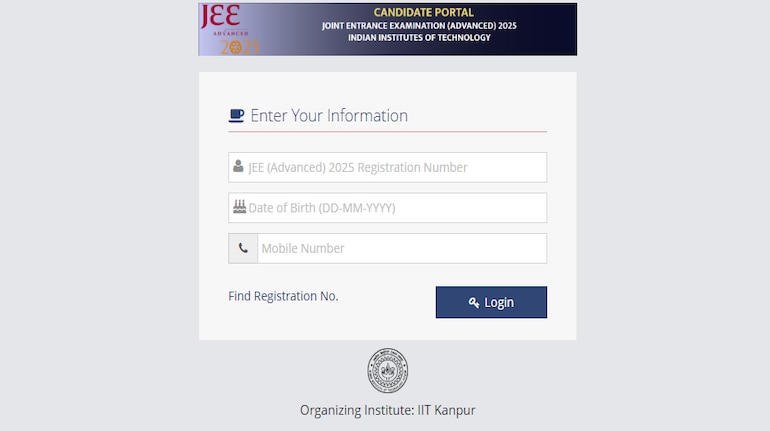Click the phone icon beside Mobile Number

pyautogui.click(x=243, y=248)
